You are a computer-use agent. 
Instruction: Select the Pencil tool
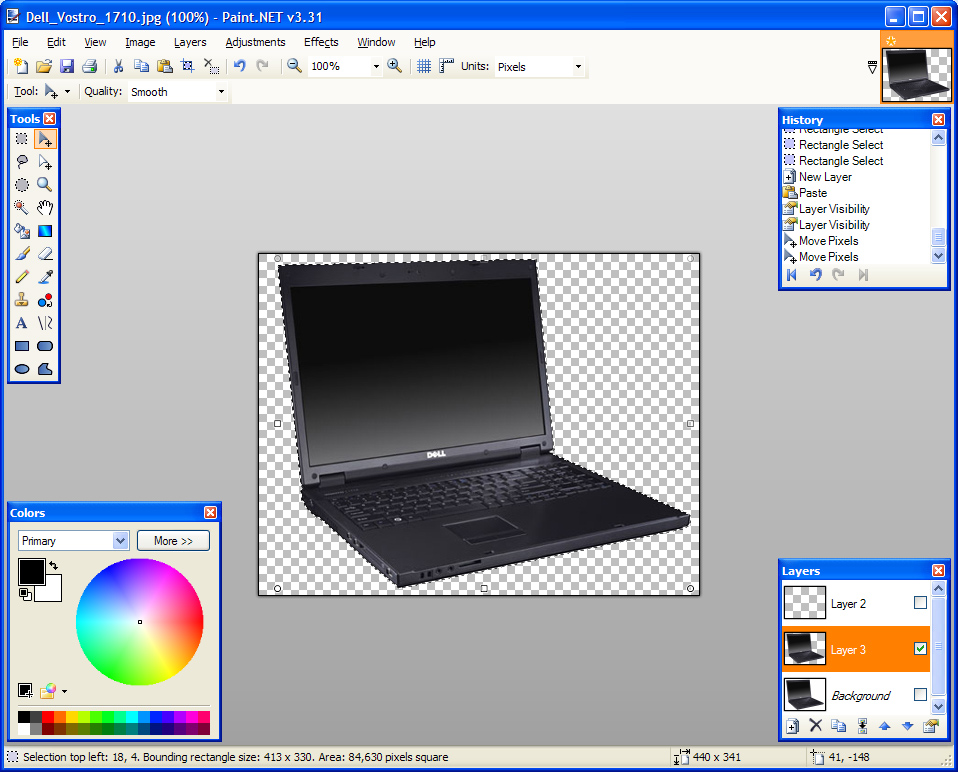tap(21, 277)
